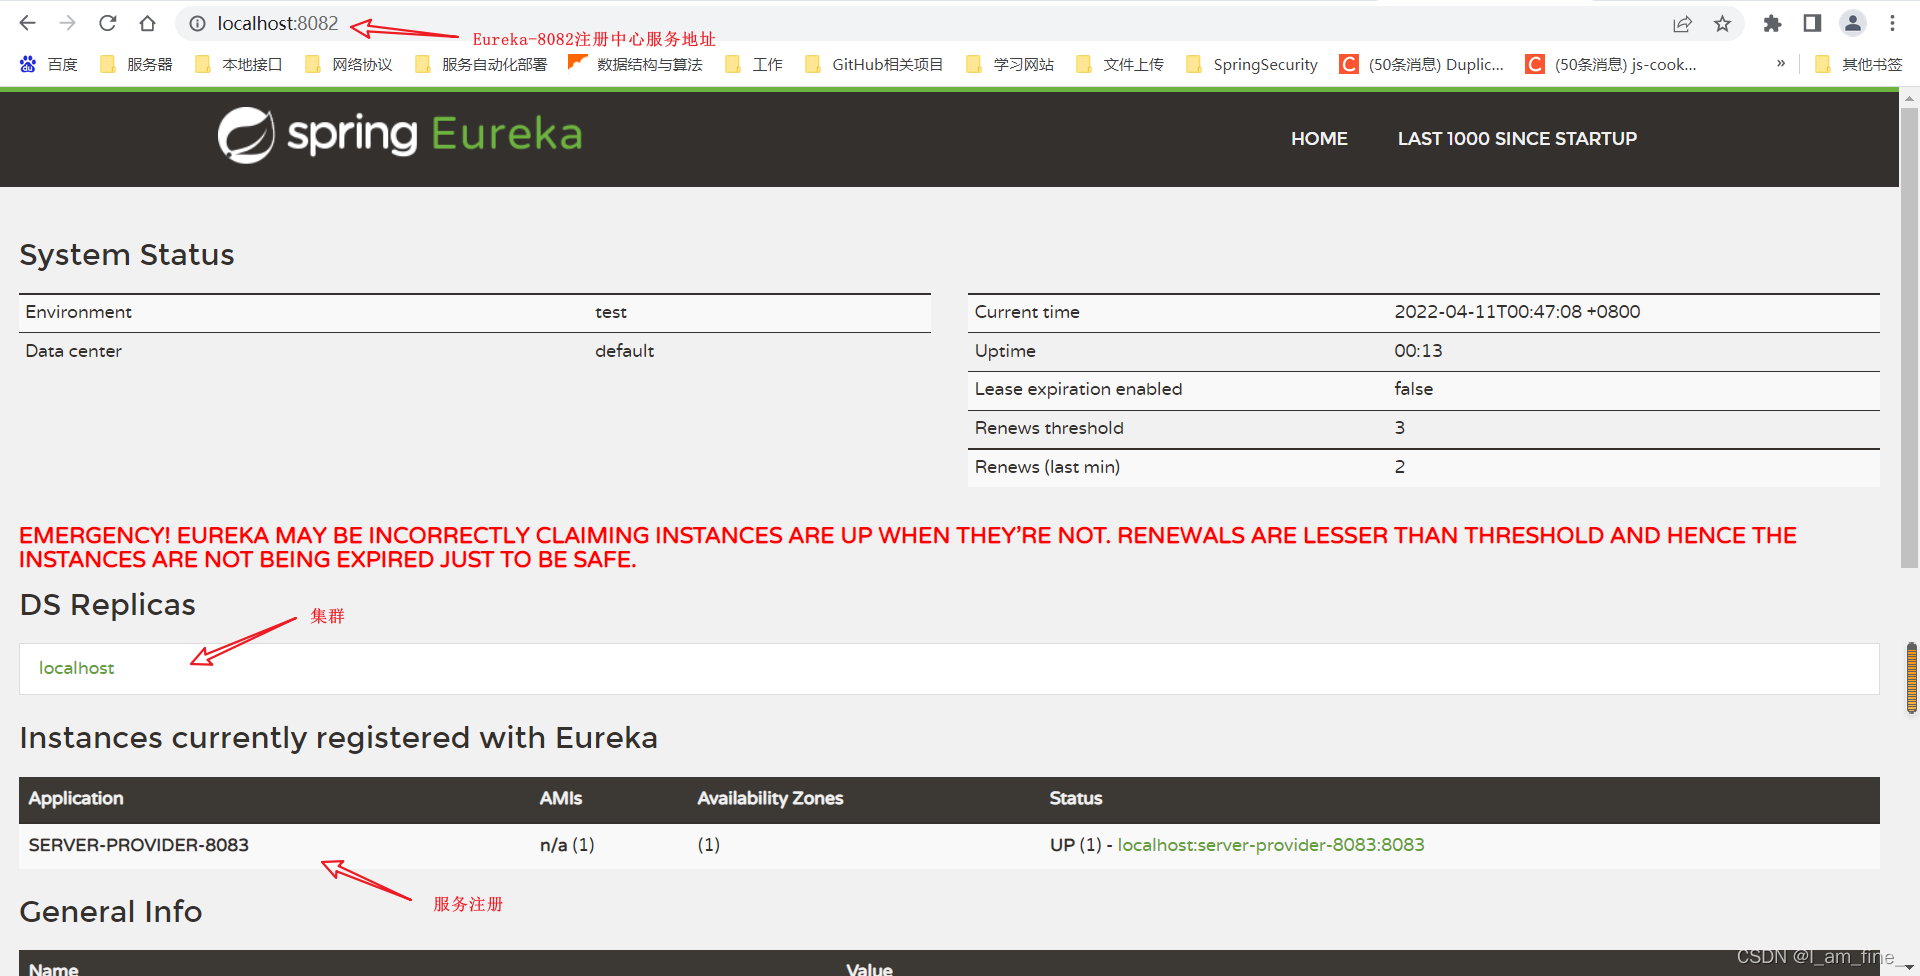Screen dimensions: 1920x976
Task: Click the System Status heading
Action: (x=127, y=255)
